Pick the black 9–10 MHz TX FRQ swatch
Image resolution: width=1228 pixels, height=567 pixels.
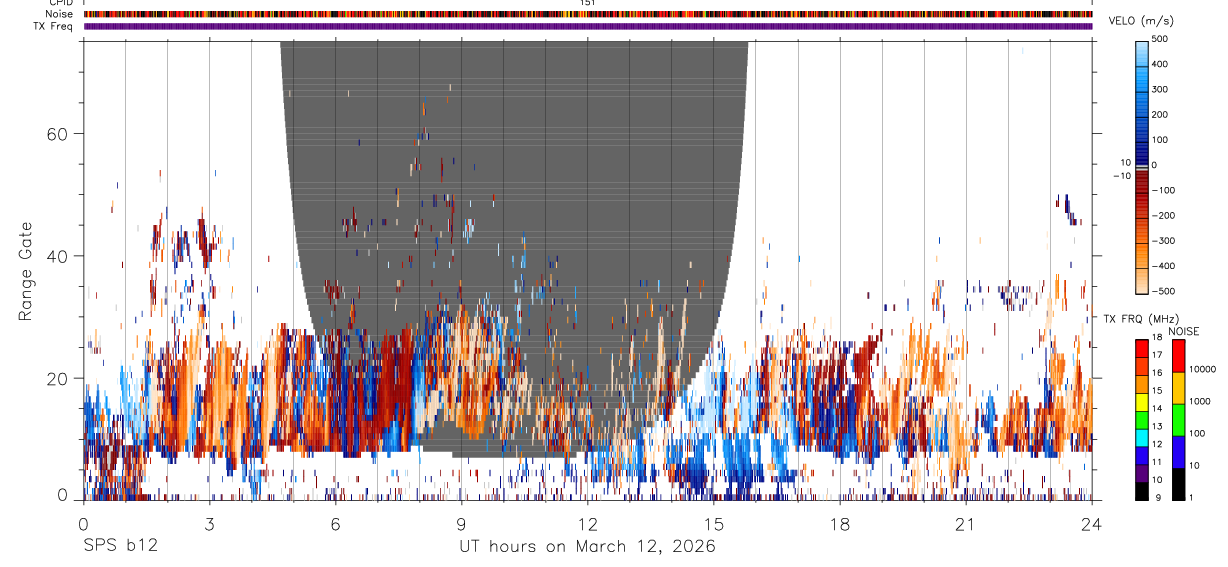[x=1143, y=491]
